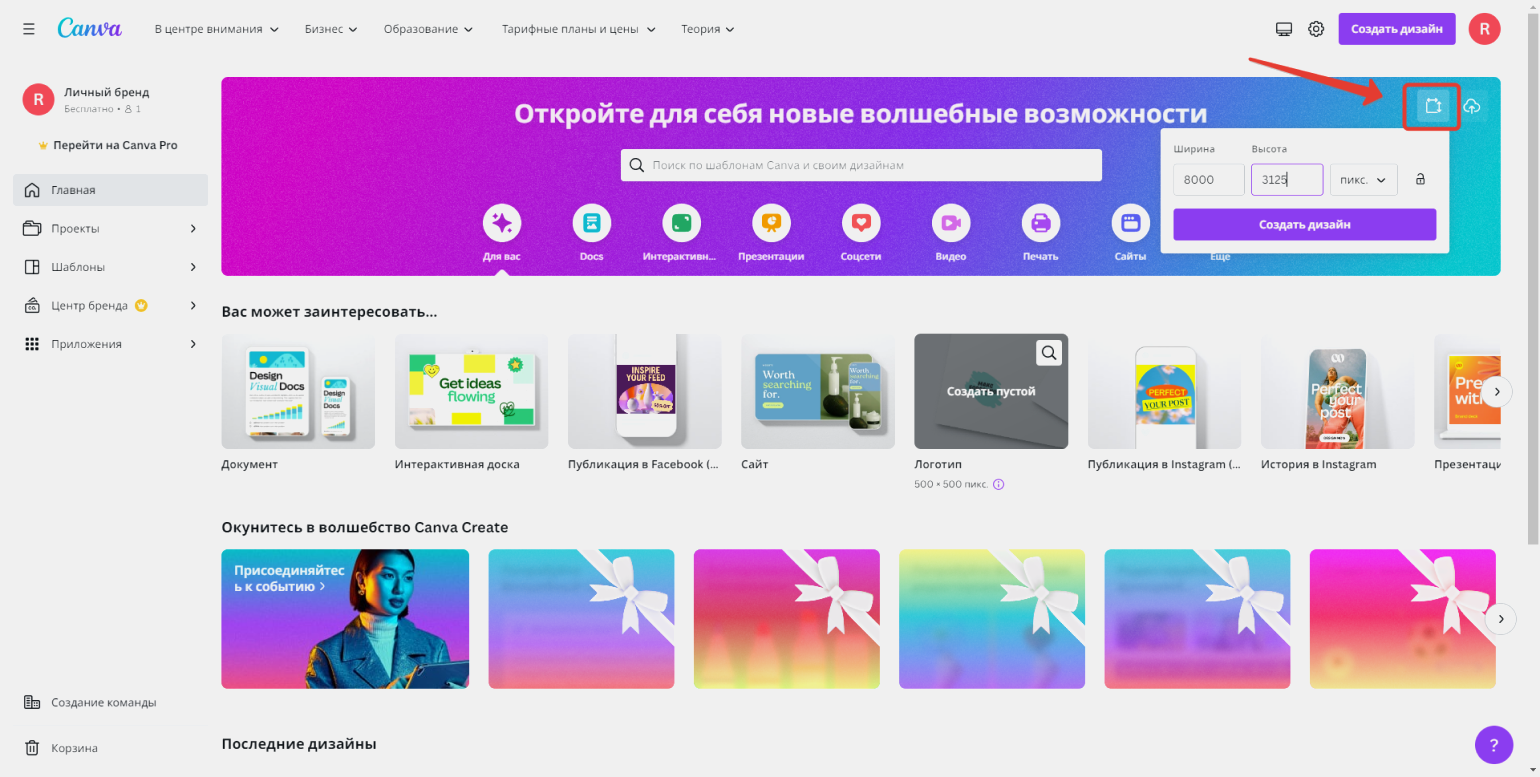Click the magnifier icon on Логотип card

(1048, 353)
